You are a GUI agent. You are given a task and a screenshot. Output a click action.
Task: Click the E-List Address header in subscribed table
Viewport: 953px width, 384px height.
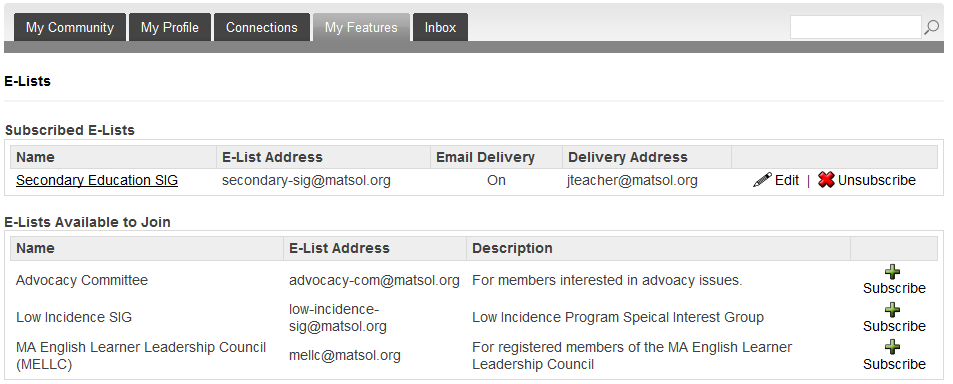point(272,157)
